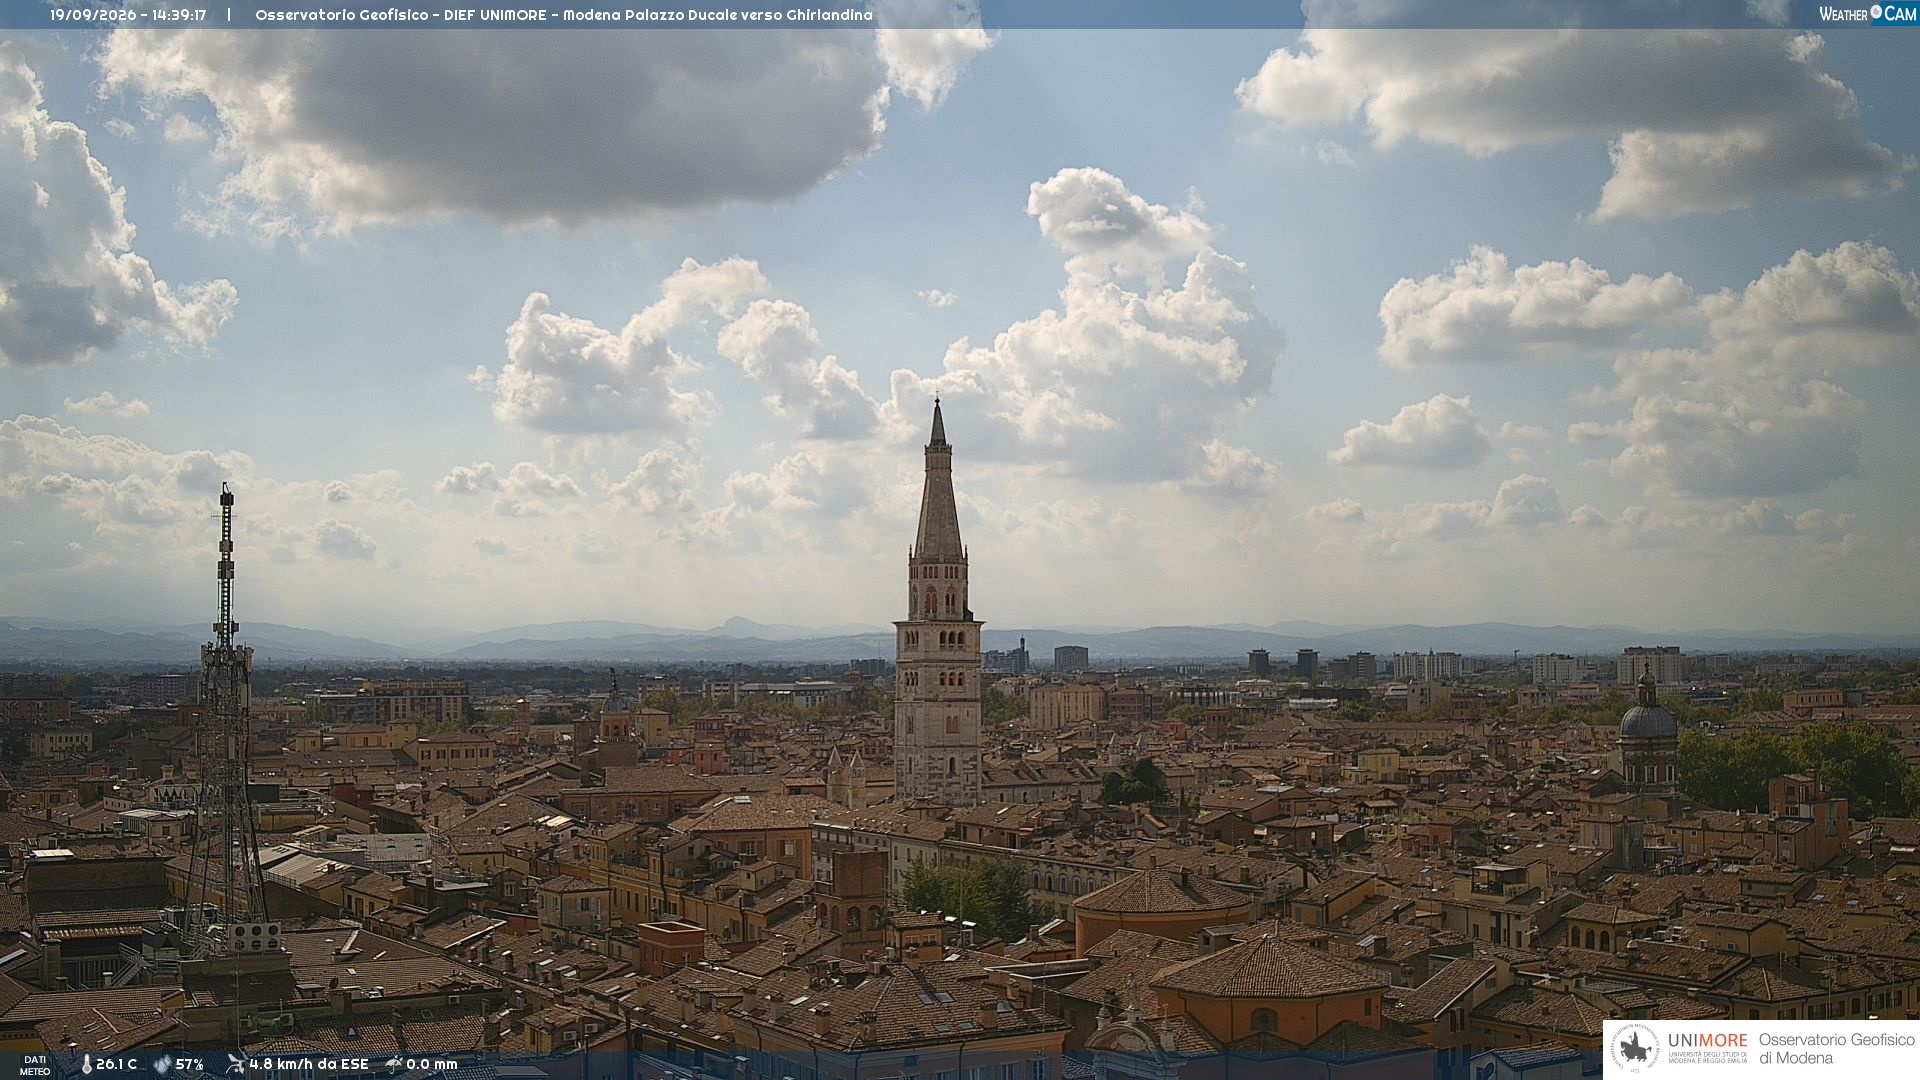Open the Osservatorio Geofisico di Modena banner
The width and height of the screenshot is (1920, 1080).
pos(1761,1050)
